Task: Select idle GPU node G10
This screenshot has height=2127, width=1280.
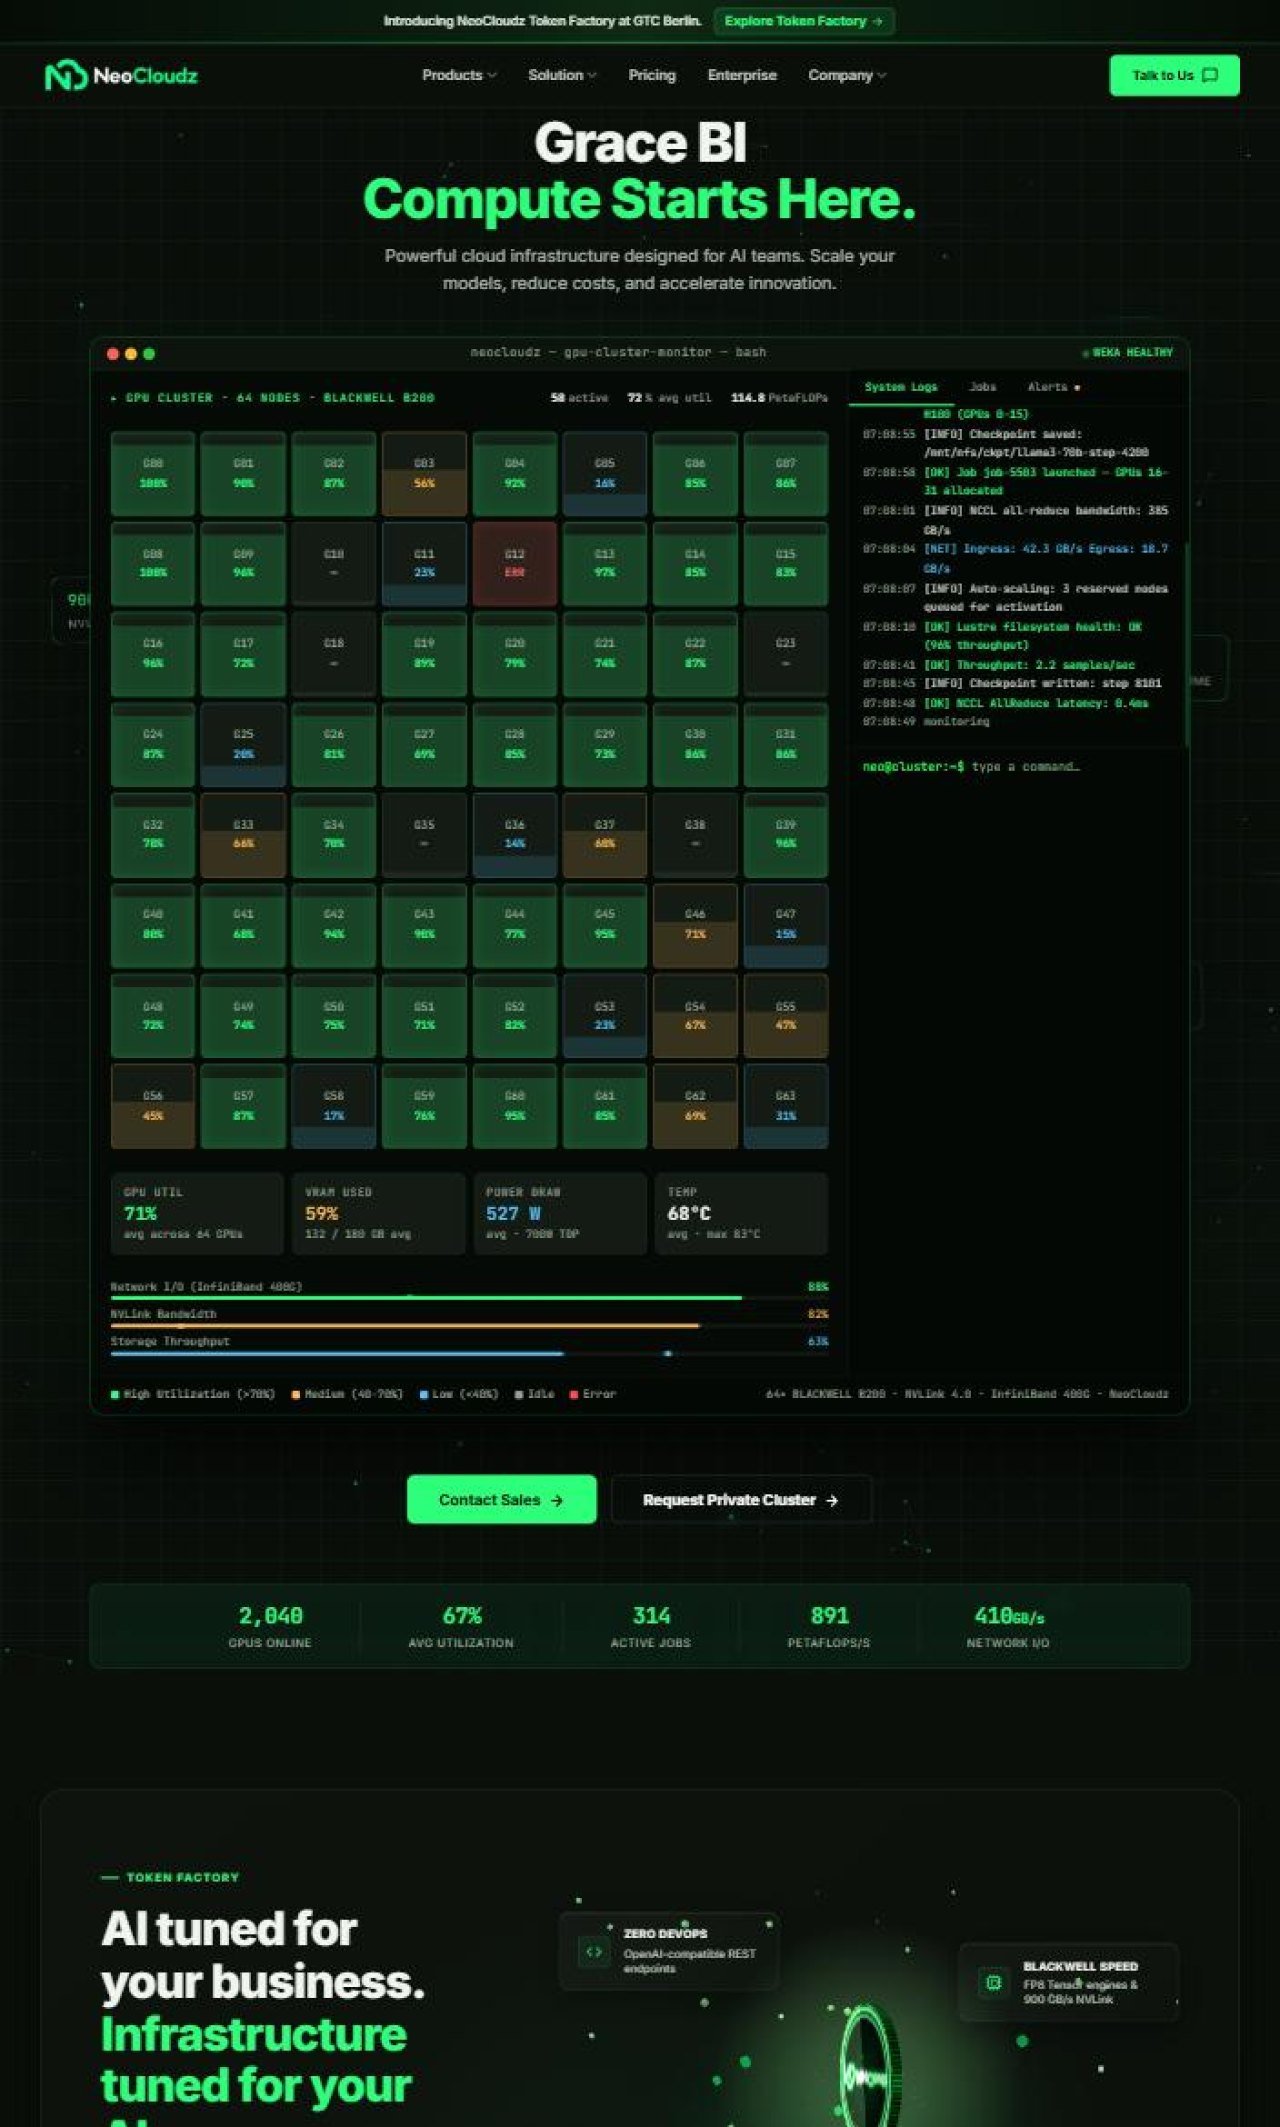Action: (x=334, y=563)
